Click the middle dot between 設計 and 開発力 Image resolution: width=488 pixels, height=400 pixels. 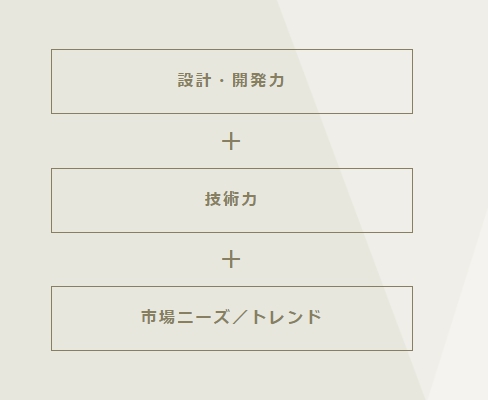(x=222, y=81)
